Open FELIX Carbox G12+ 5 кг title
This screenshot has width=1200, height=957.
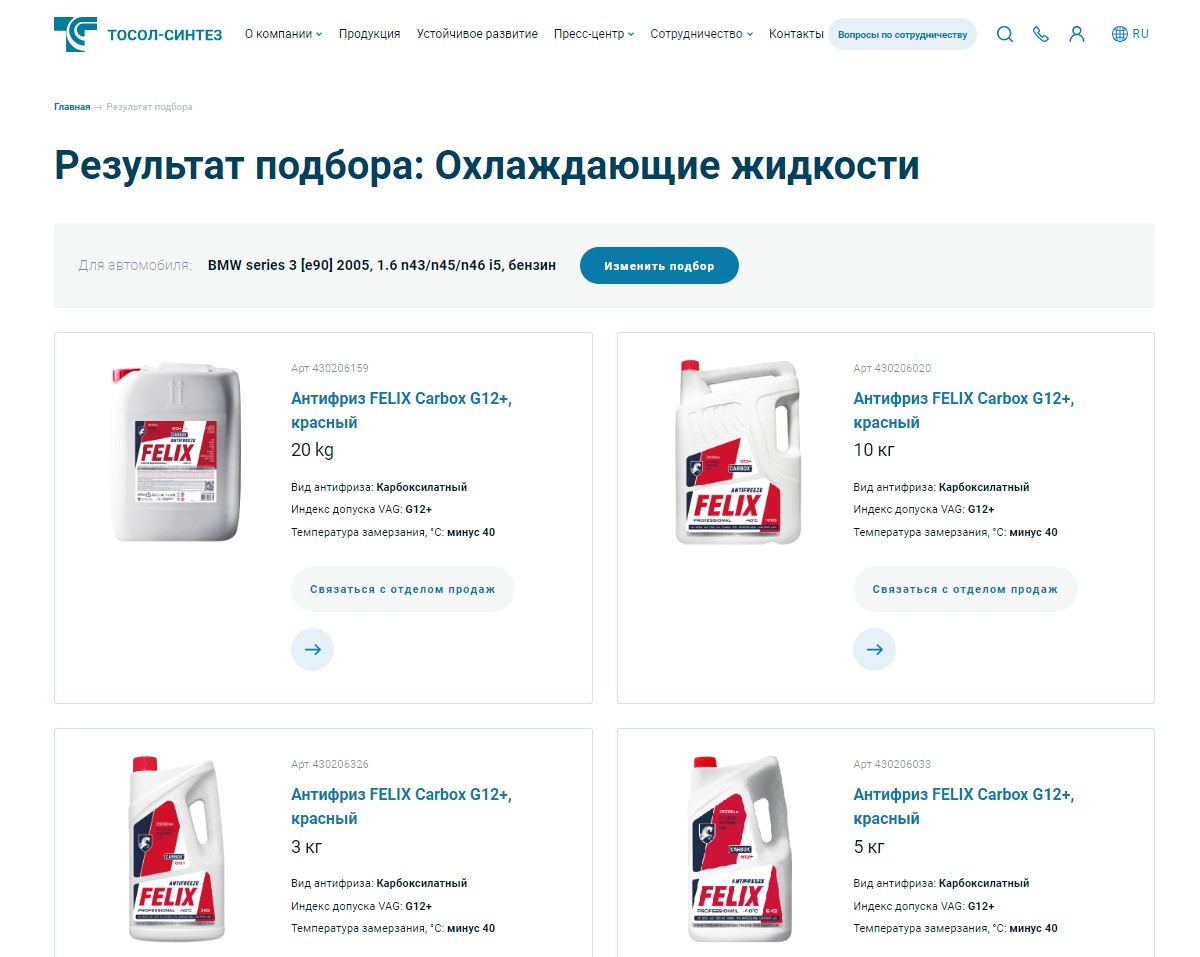tap(963, 806)
